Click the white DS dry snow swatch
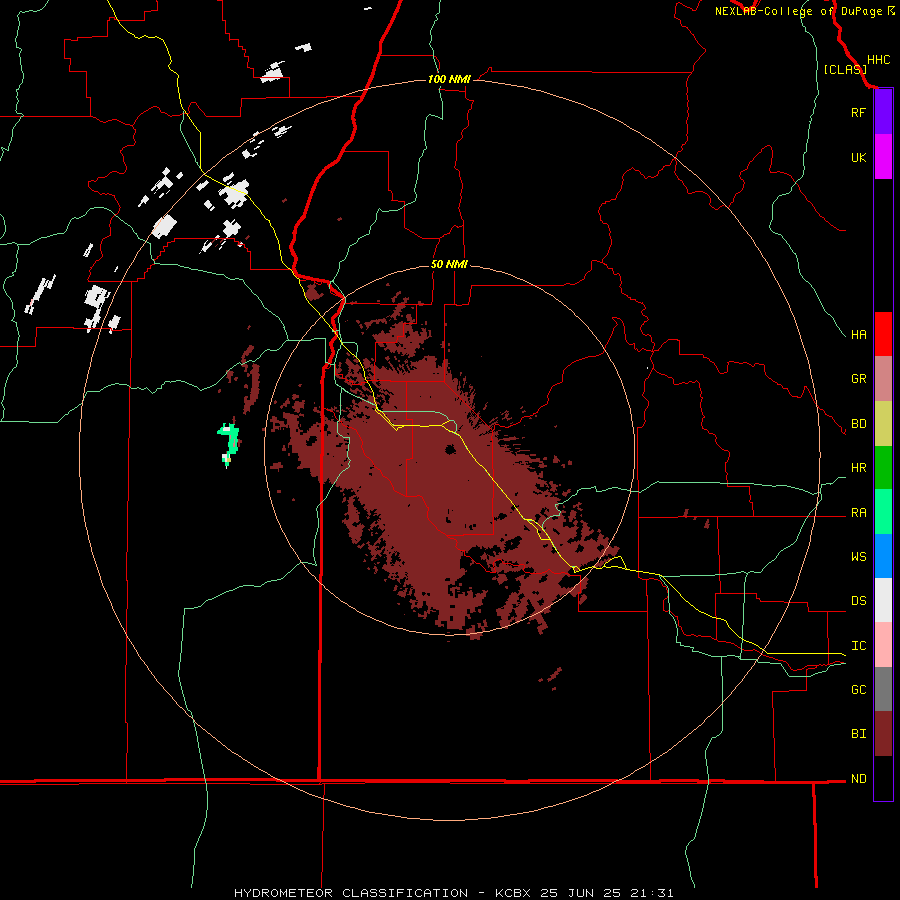Viewport: 900px width, 900px height. [883, 600]
